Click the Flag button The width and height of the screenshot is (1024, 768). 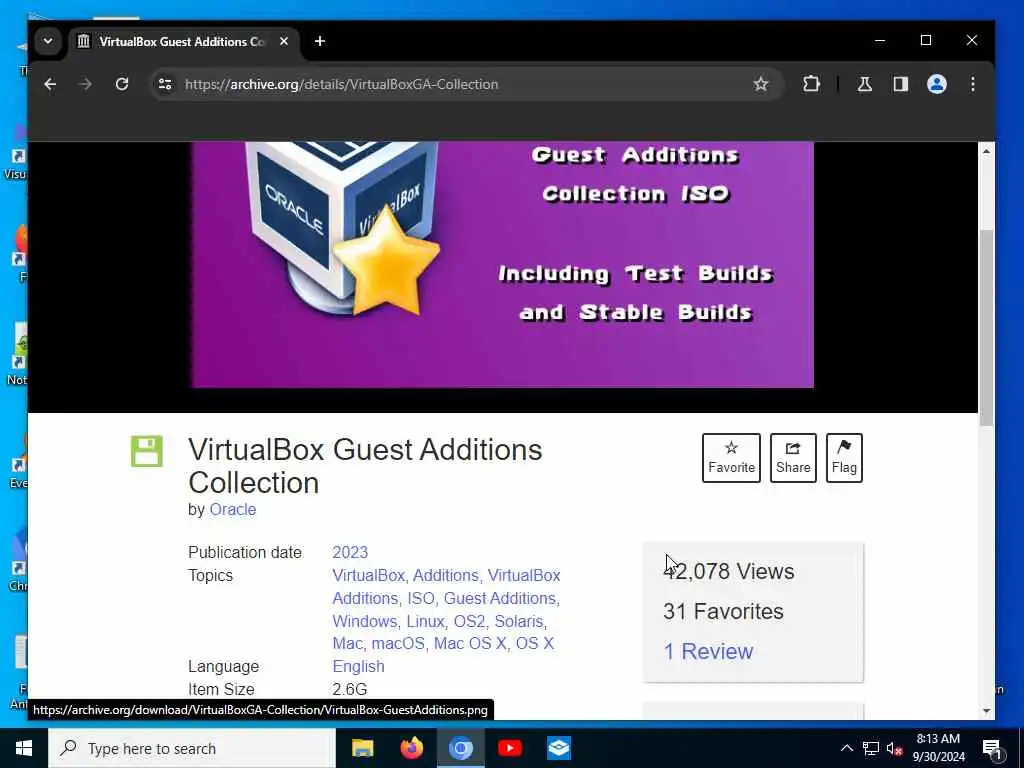click(844, 458)
